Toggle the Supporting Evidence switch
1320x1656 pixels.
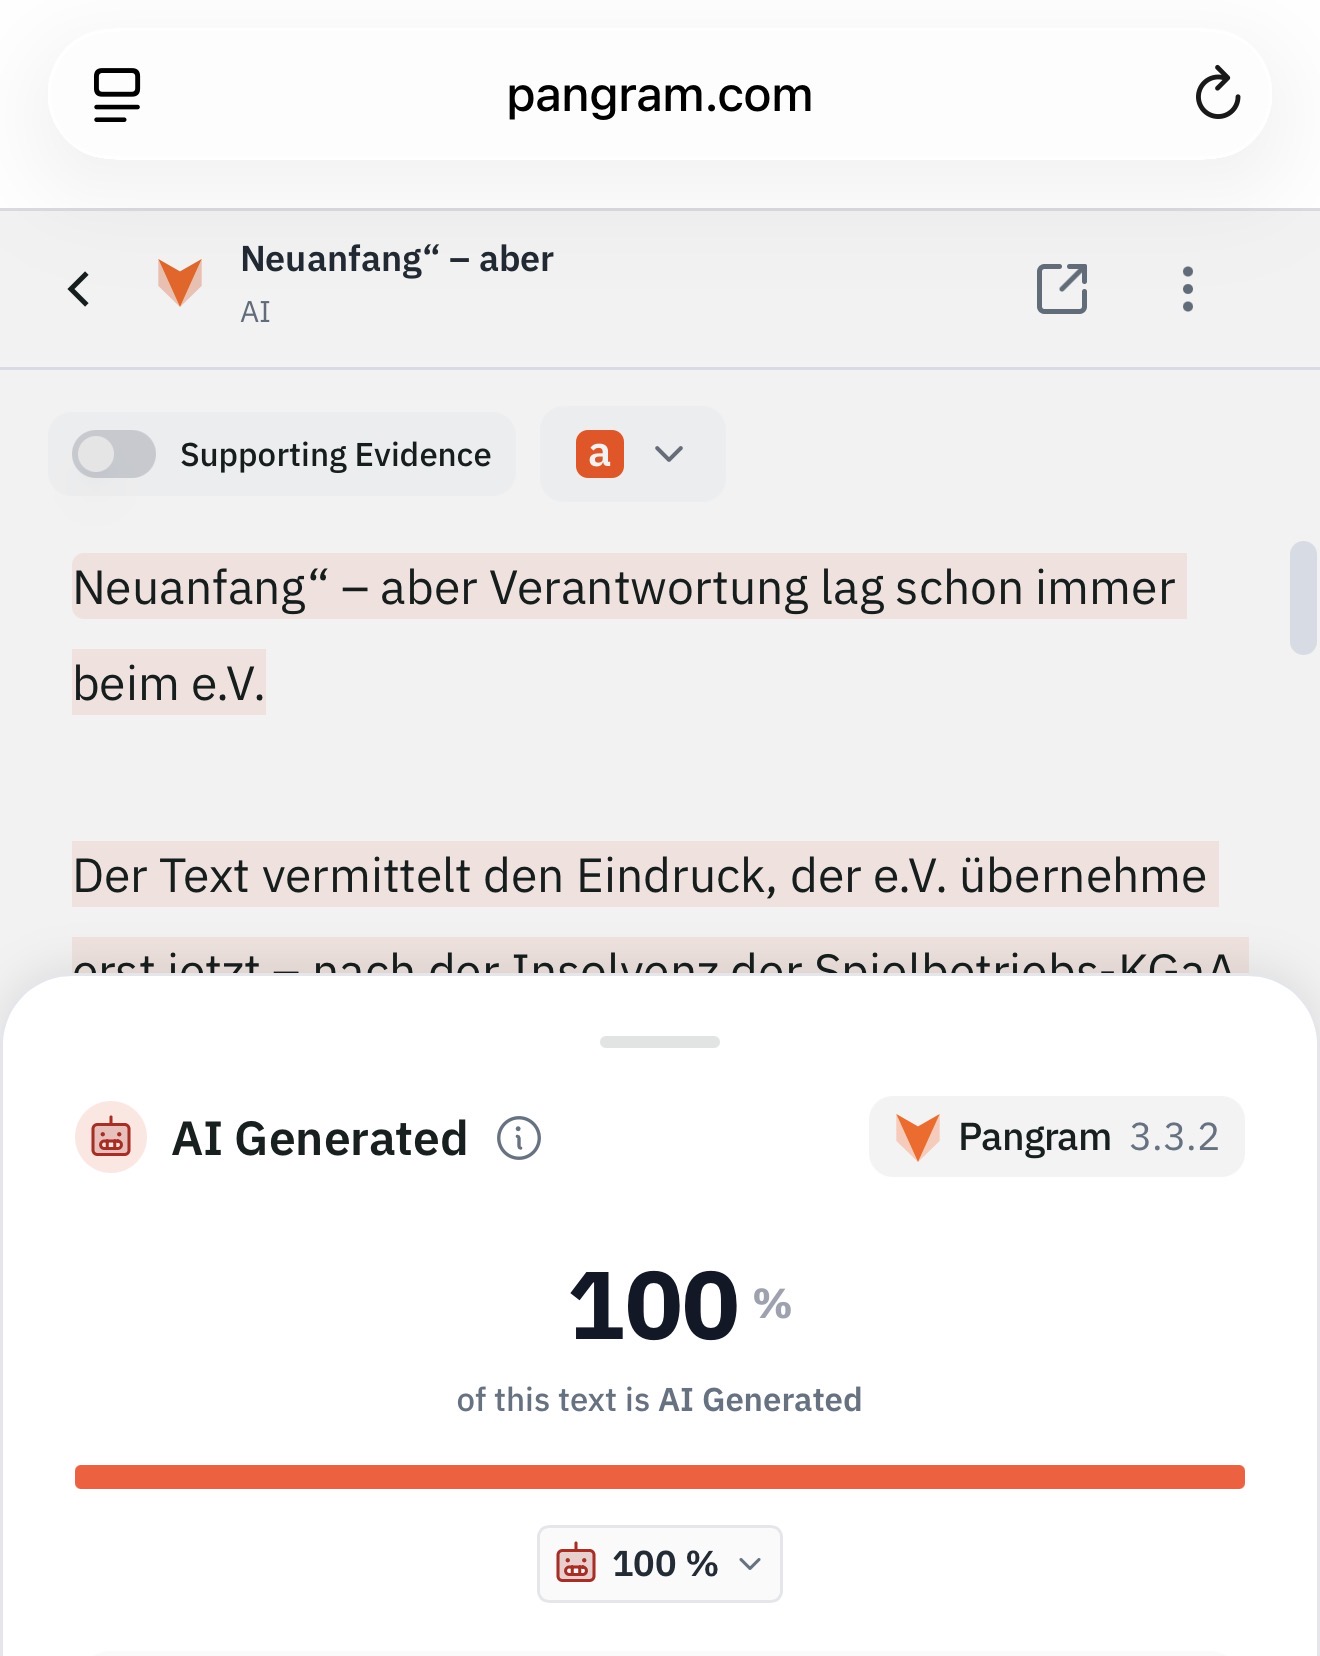114,454
